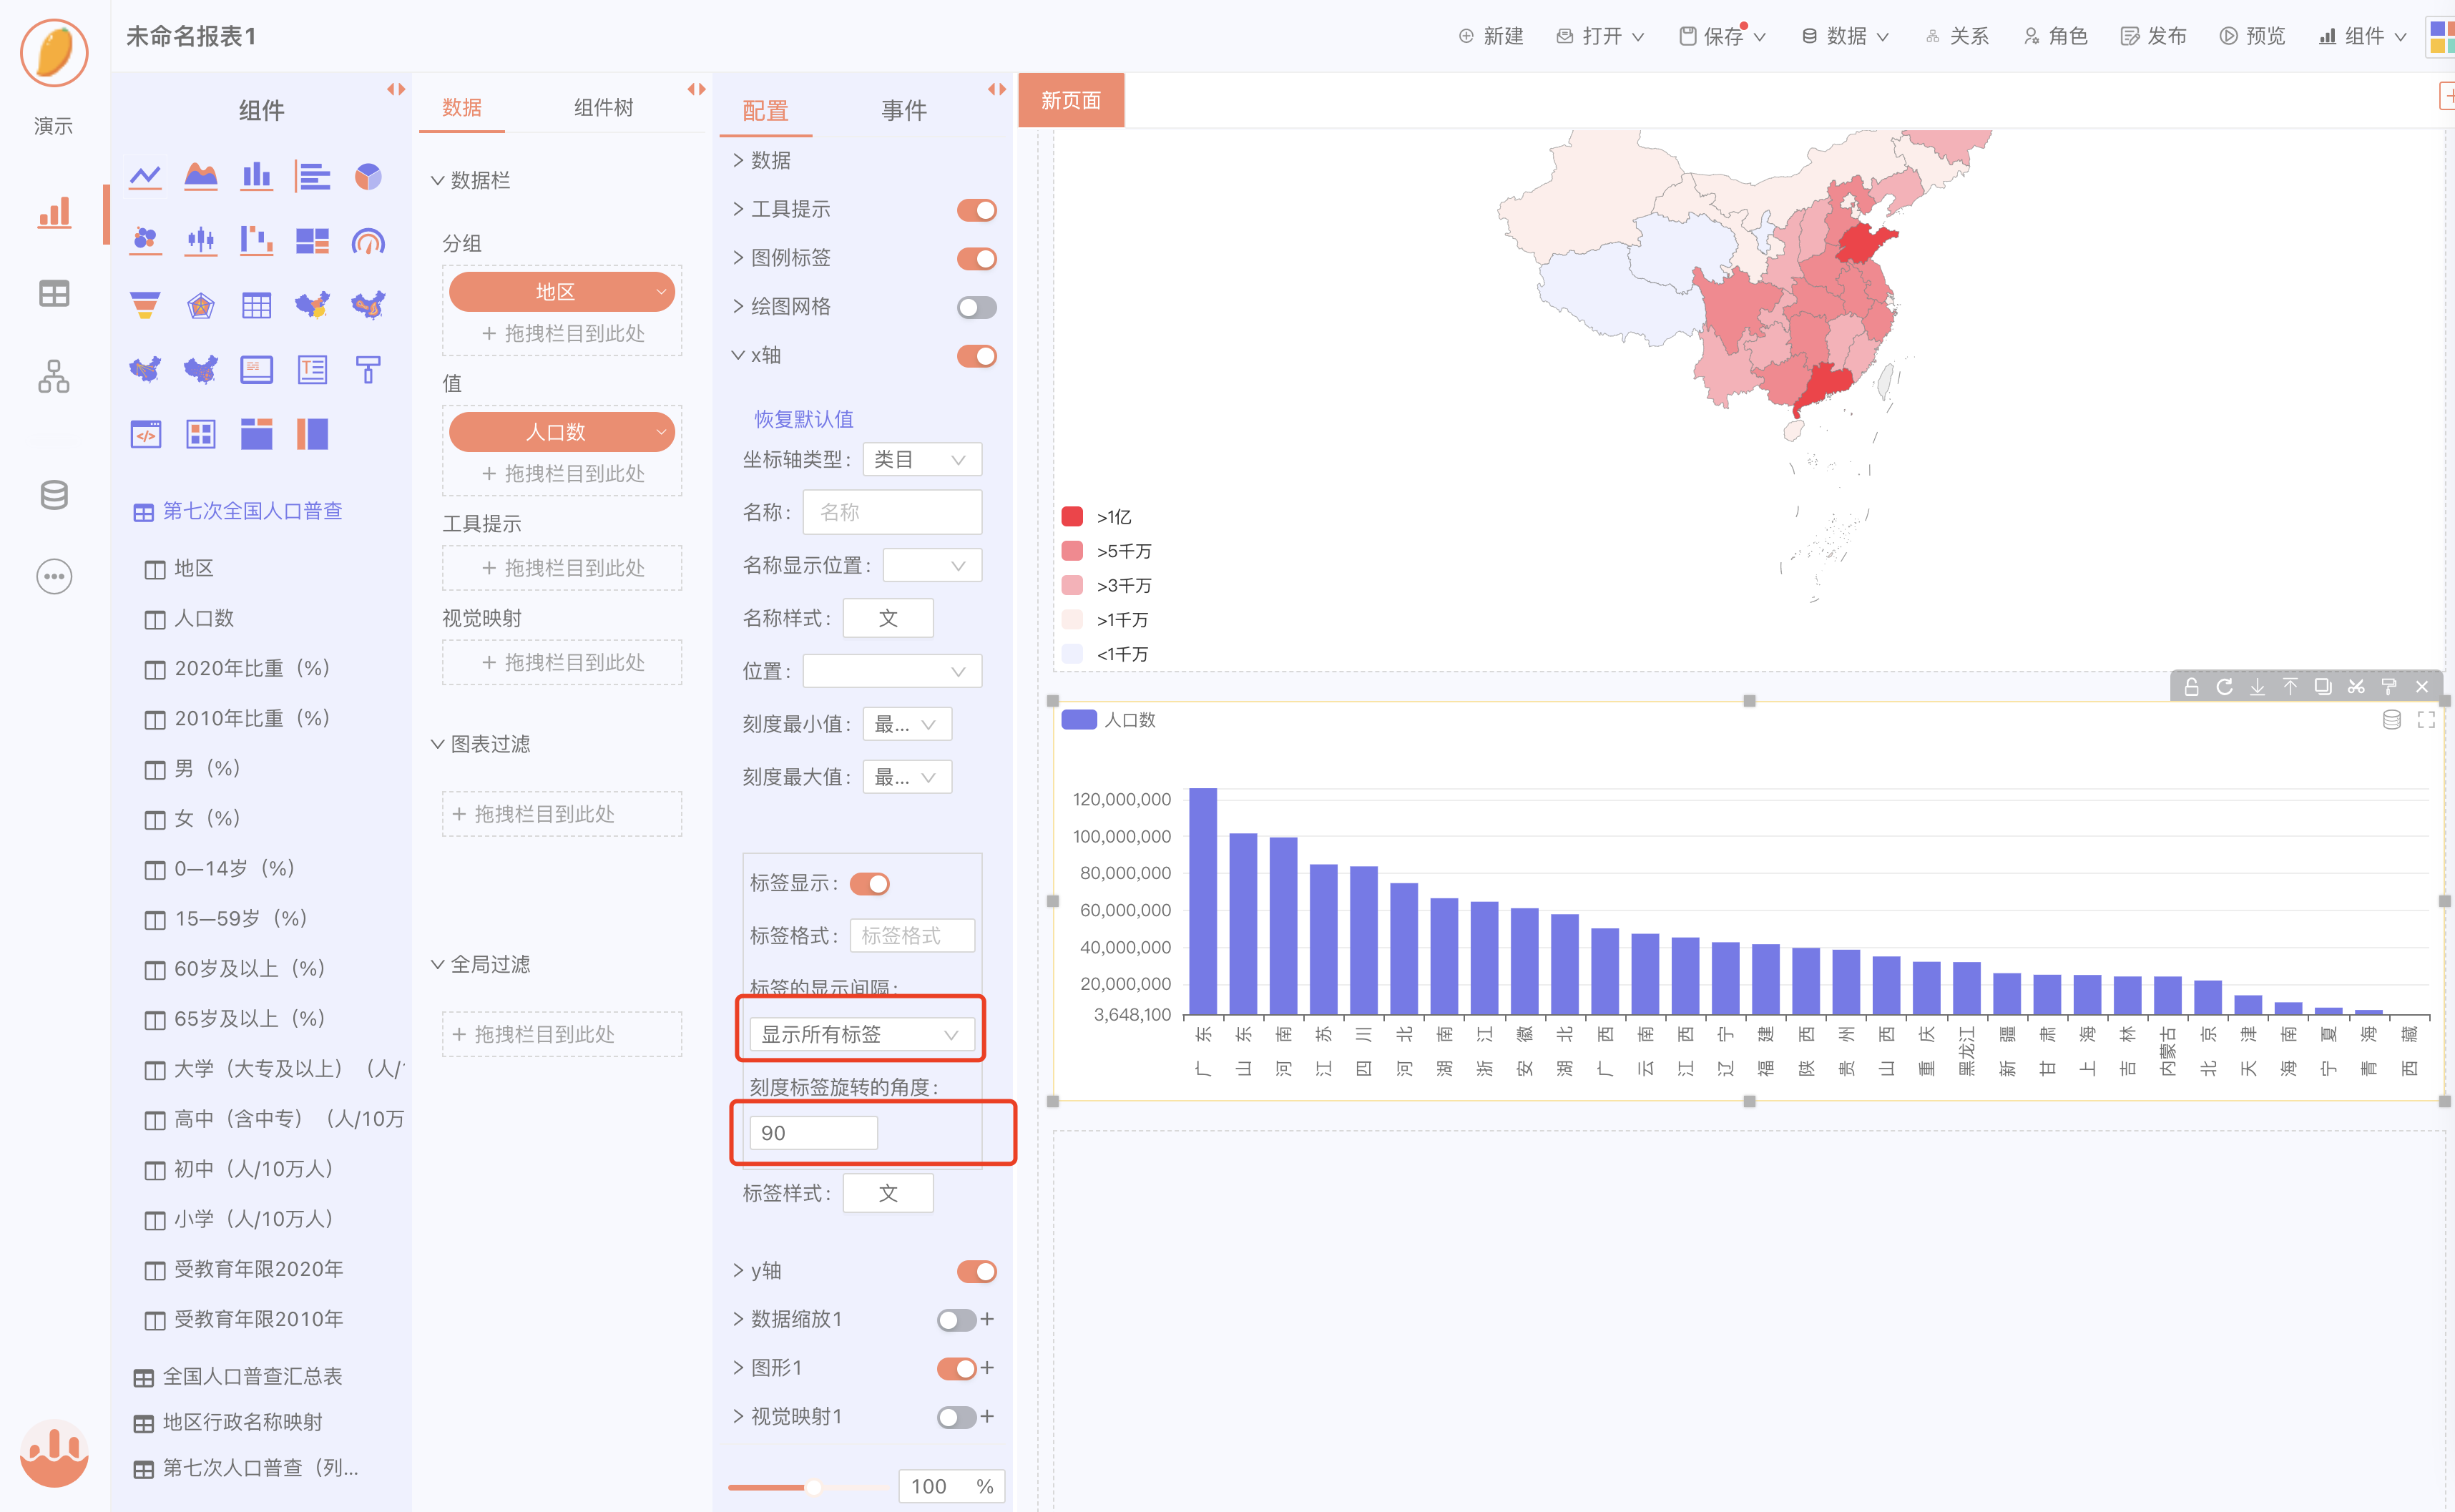2455x1512 pixels.
Task: Select the vertical bar chart component
Action: pyautogui.click(x=257, y=177)
